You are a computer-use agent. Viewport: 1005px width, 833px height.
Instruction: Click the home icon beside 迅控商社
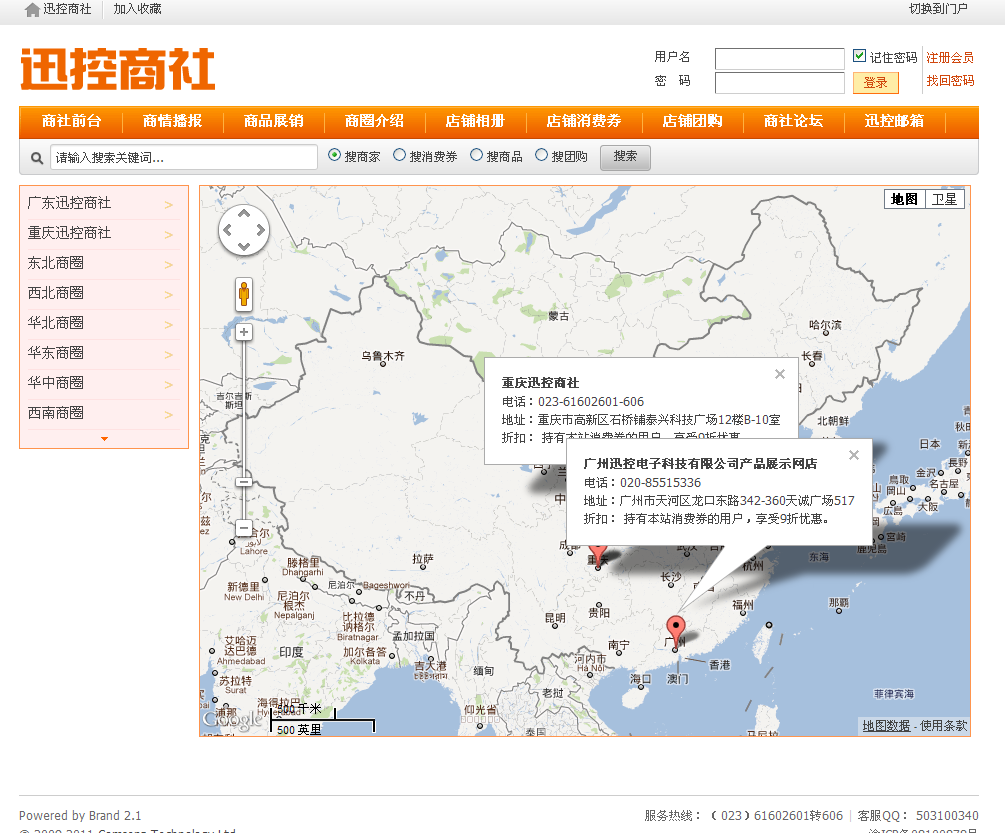32,10
